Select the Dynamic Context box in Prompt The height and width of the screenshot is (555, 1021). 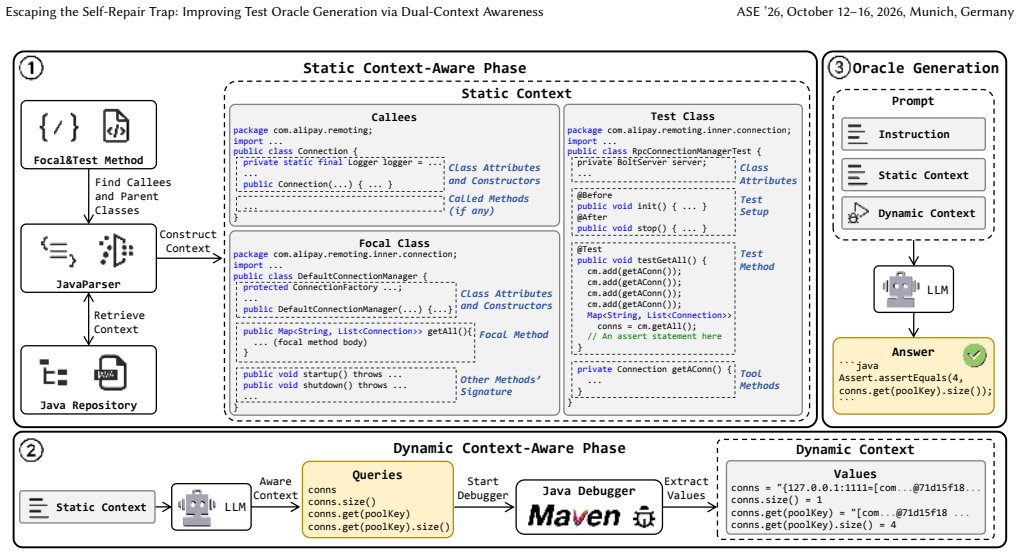pyautogui.click(x=913, y=213)
